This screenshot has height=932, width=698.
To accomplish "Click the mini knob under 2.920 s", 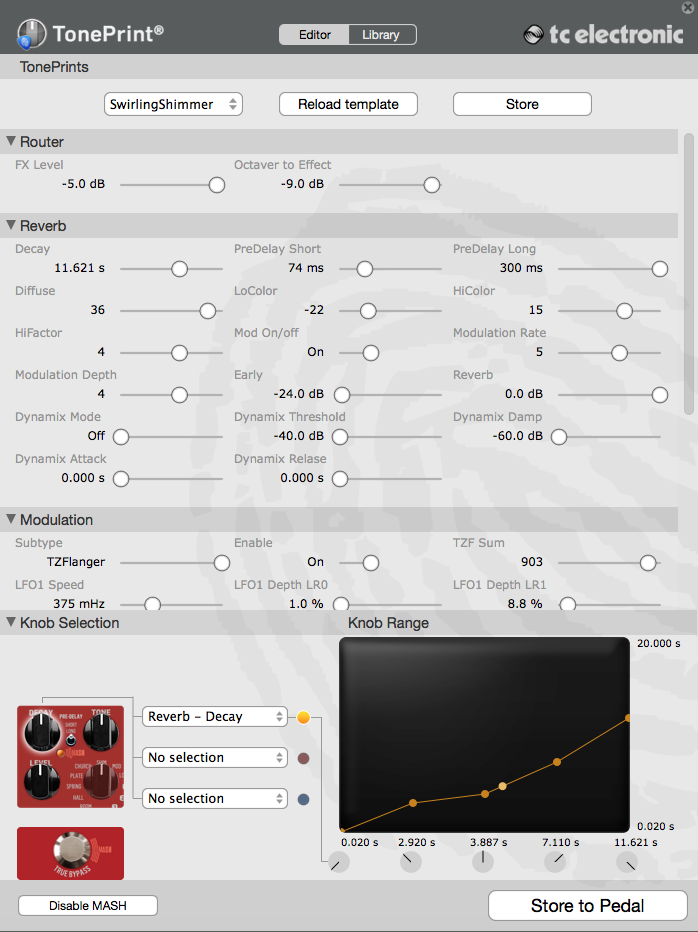I will coord(411,862).
